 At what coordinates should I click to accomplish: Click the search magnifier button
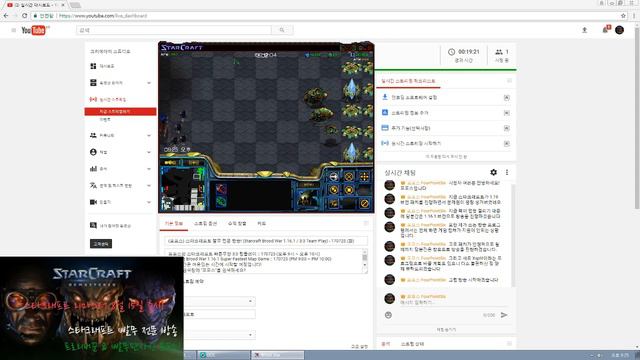[x=282, y=30]
